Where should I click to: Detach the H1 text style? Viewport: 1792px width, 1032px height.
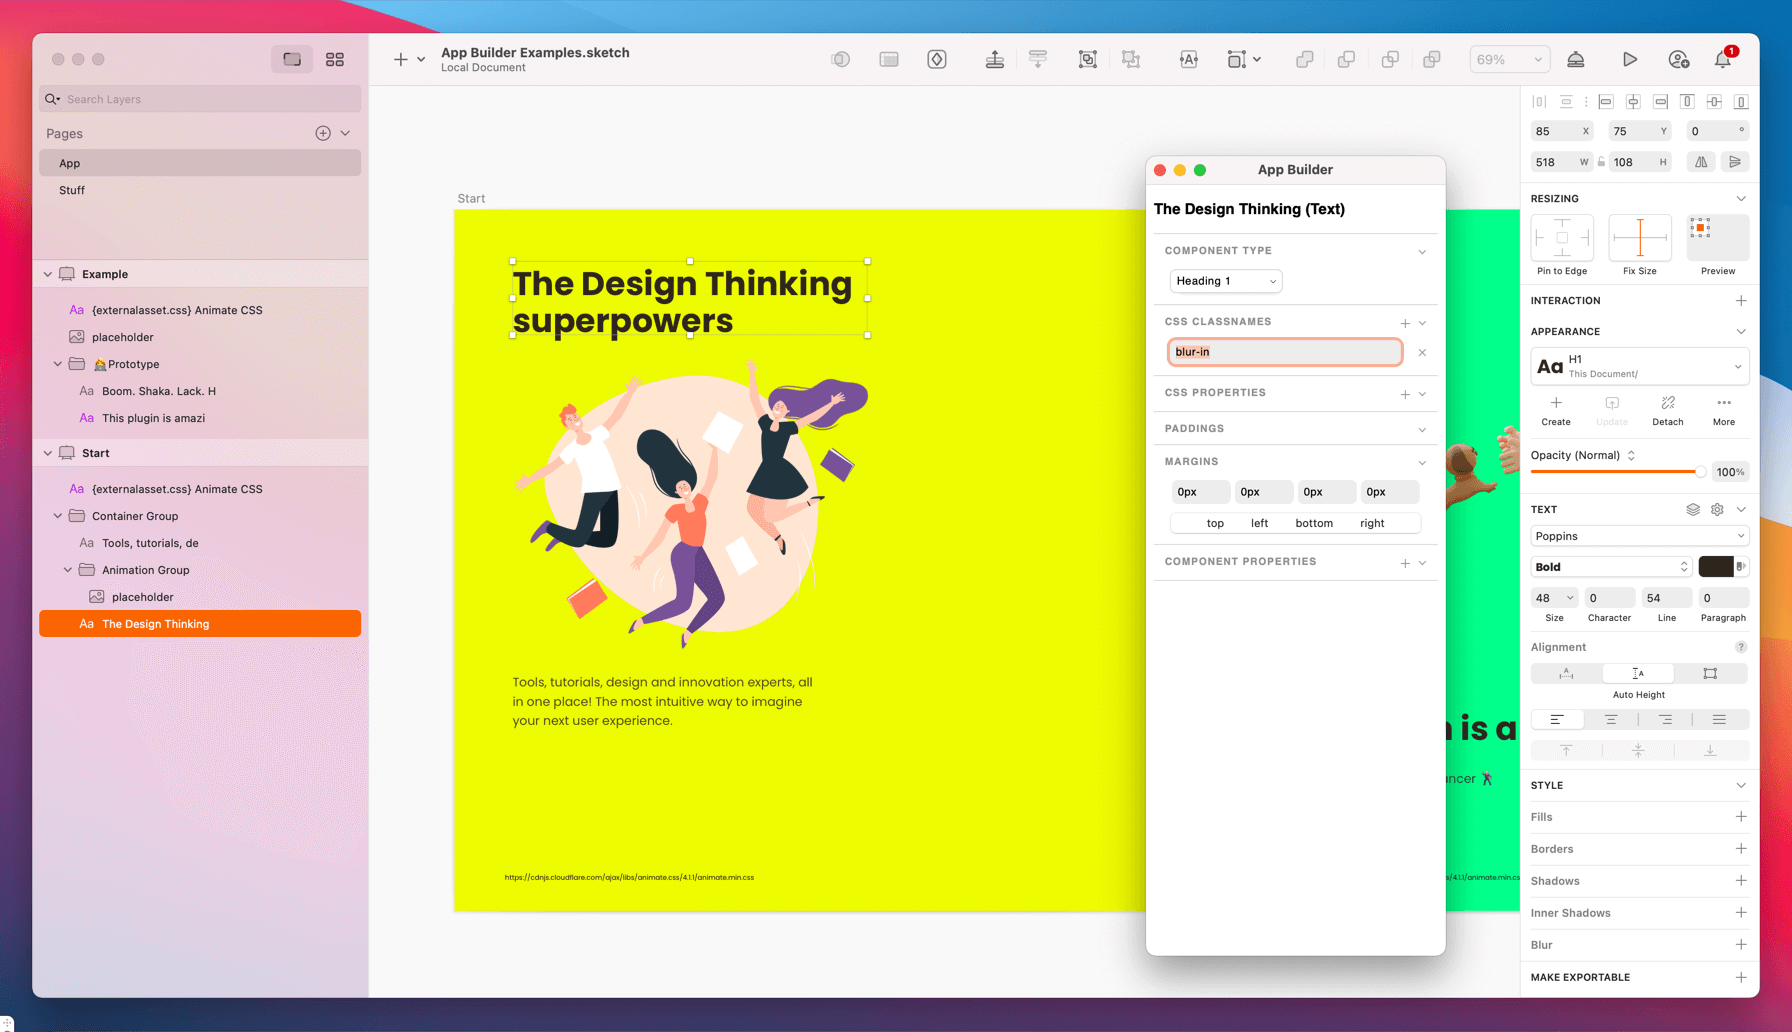point(1667,403)
